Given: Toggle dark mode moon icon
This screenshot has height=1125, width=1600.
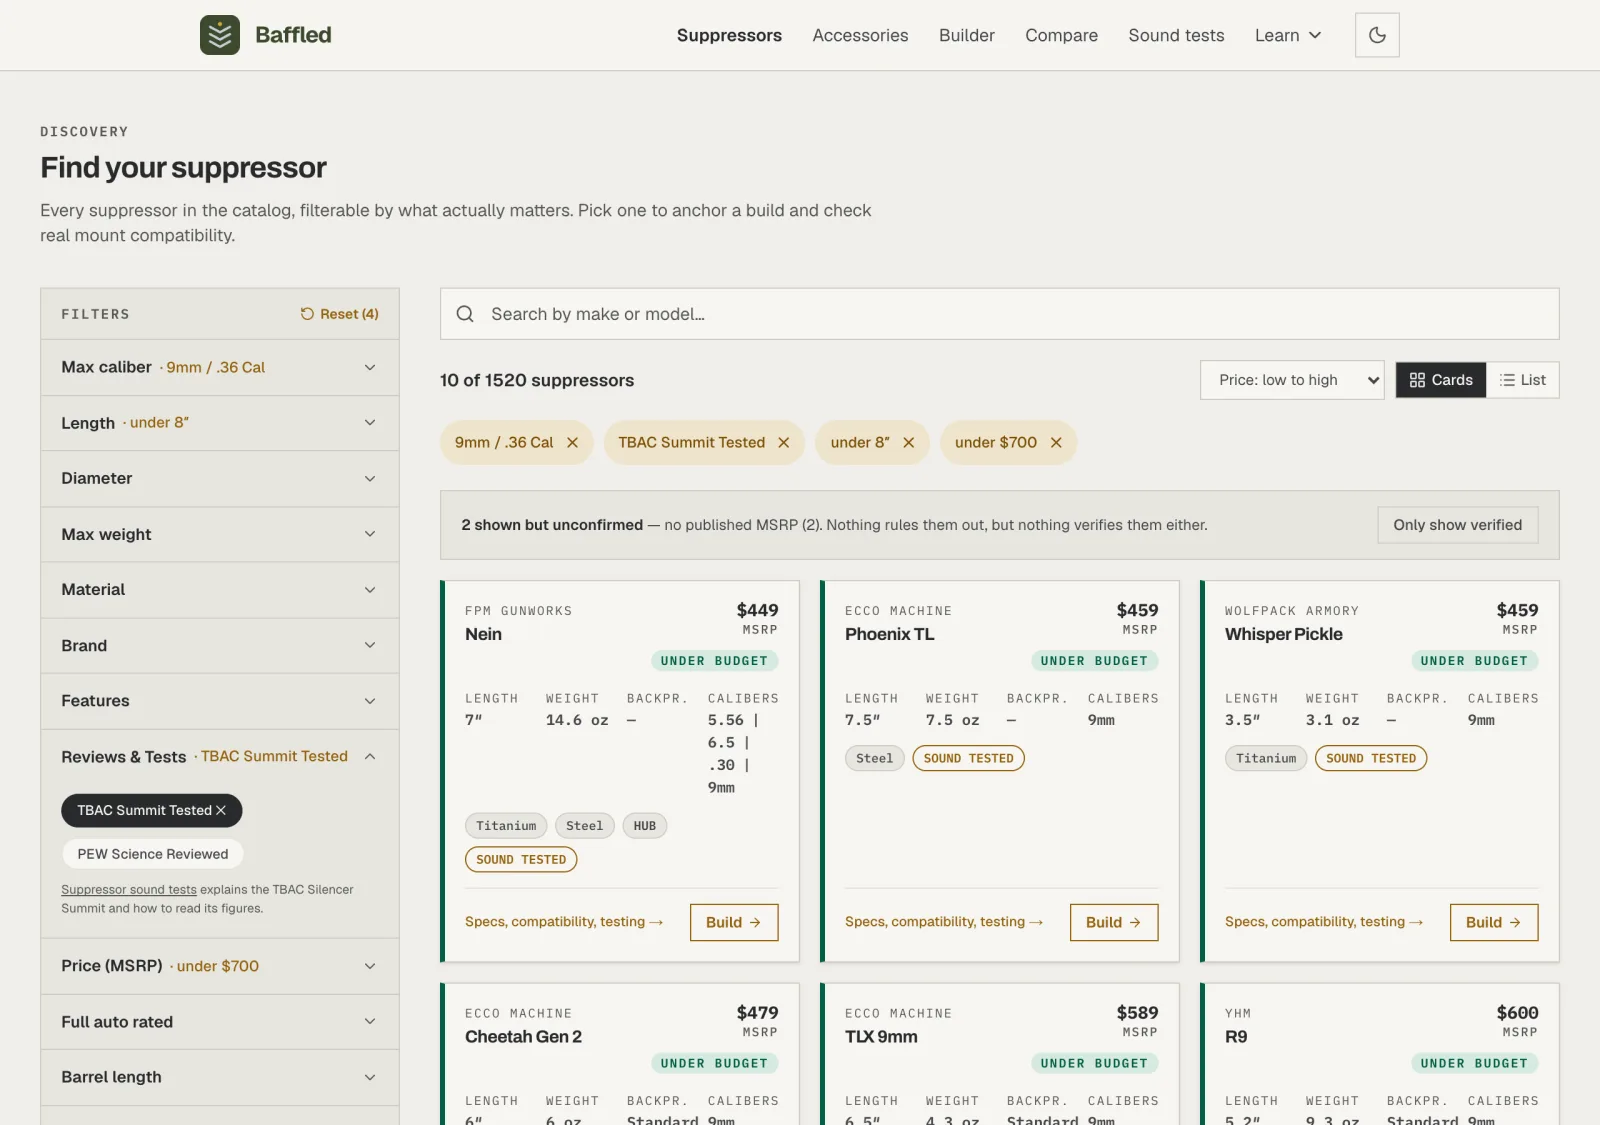Looking at the screenshot, I should (x=1377, y=35).
